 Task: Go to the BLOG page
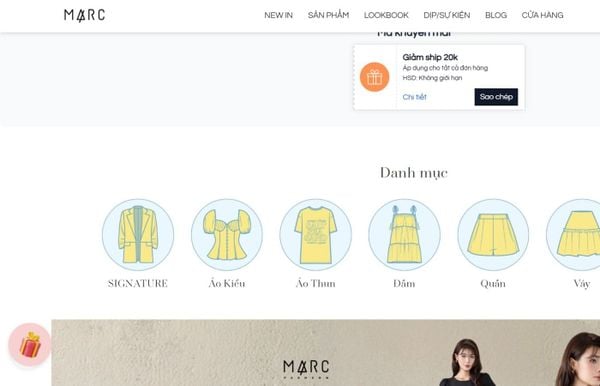tap(496, 15)
